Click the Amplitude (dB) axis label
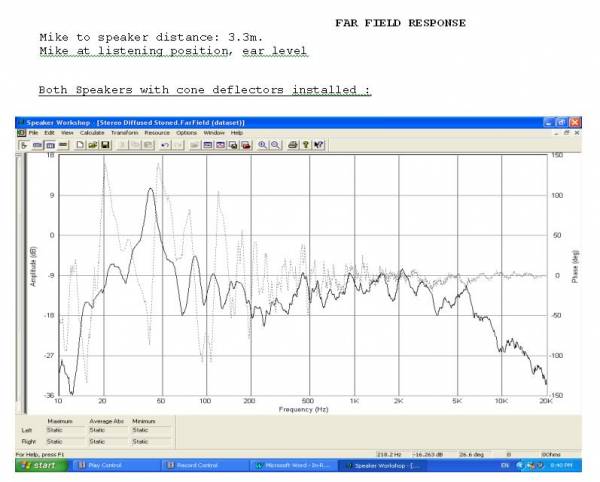The image size is (600, 482). click(x=33, y=266)
